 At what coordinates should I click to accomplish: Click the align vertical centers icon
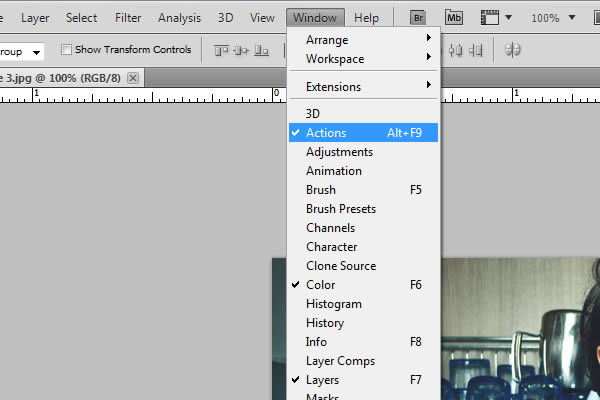[241, 50]
